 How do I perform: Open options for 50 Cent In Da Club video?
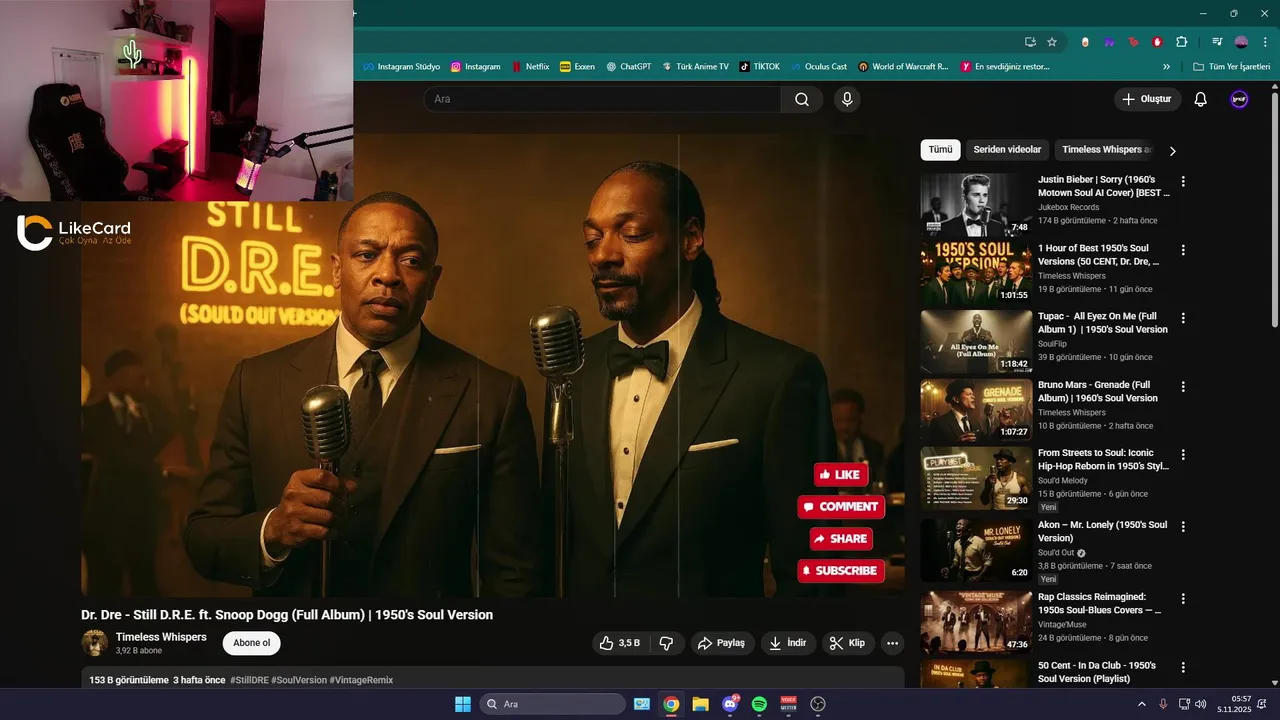click(x=1183, y=667)
